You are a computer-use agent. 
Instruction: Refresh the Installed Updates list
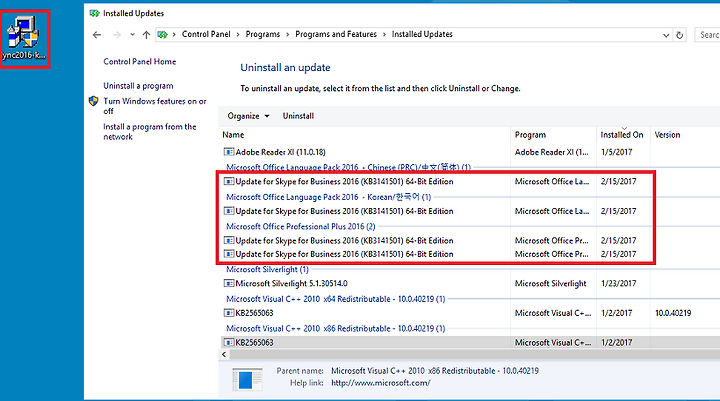point(680,35)
